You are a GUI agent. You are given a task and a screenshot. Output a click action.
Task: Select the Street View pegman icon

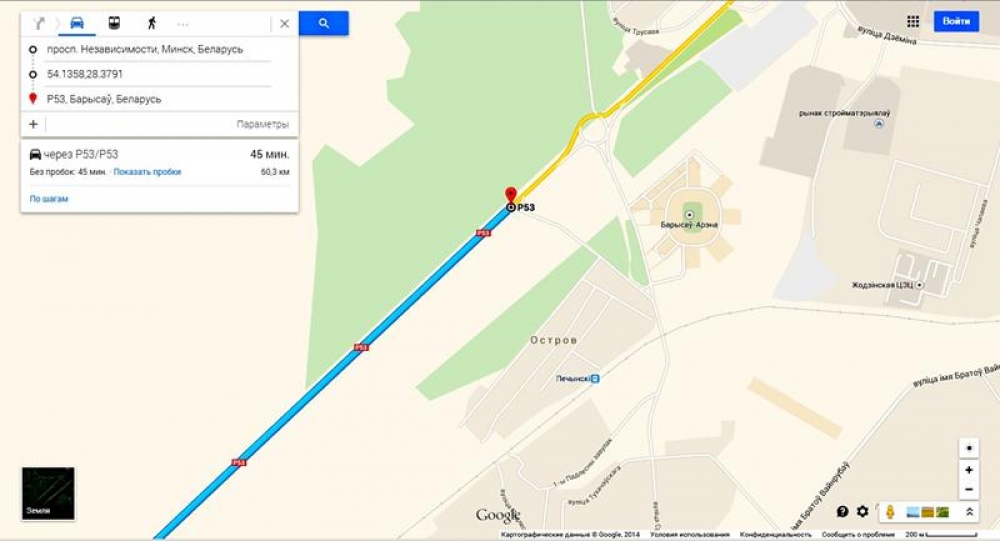(890, 512)
